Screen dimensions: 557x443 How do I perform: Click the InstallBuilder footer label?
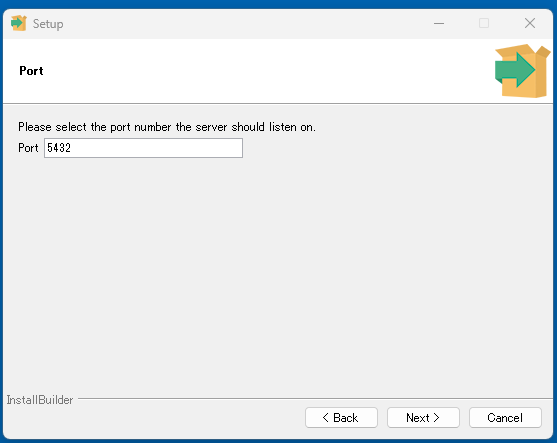[x=40, y=400]
